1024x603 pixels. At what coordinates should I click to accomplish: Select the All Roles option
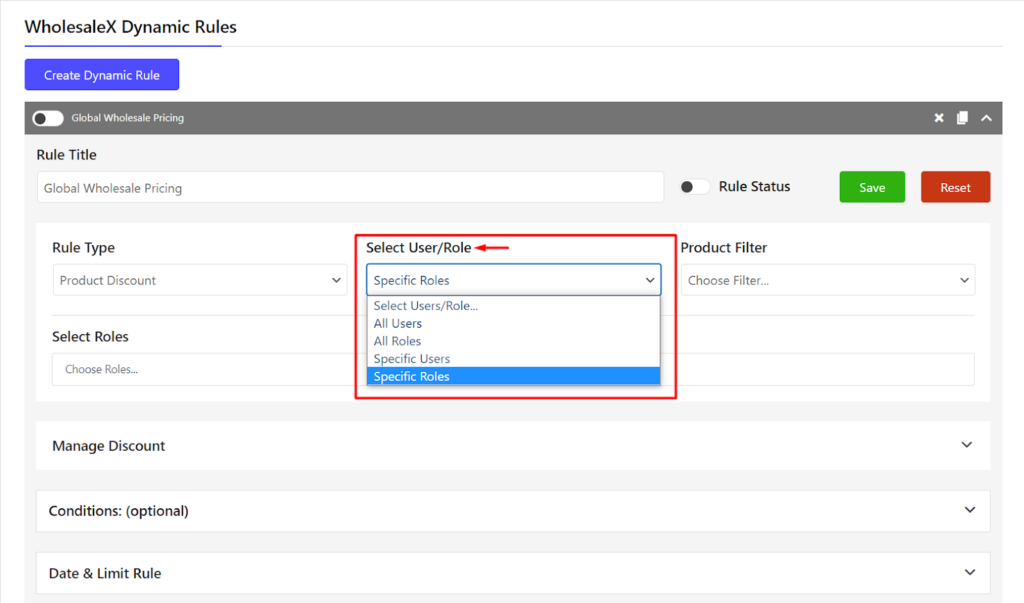coord(513,341)
